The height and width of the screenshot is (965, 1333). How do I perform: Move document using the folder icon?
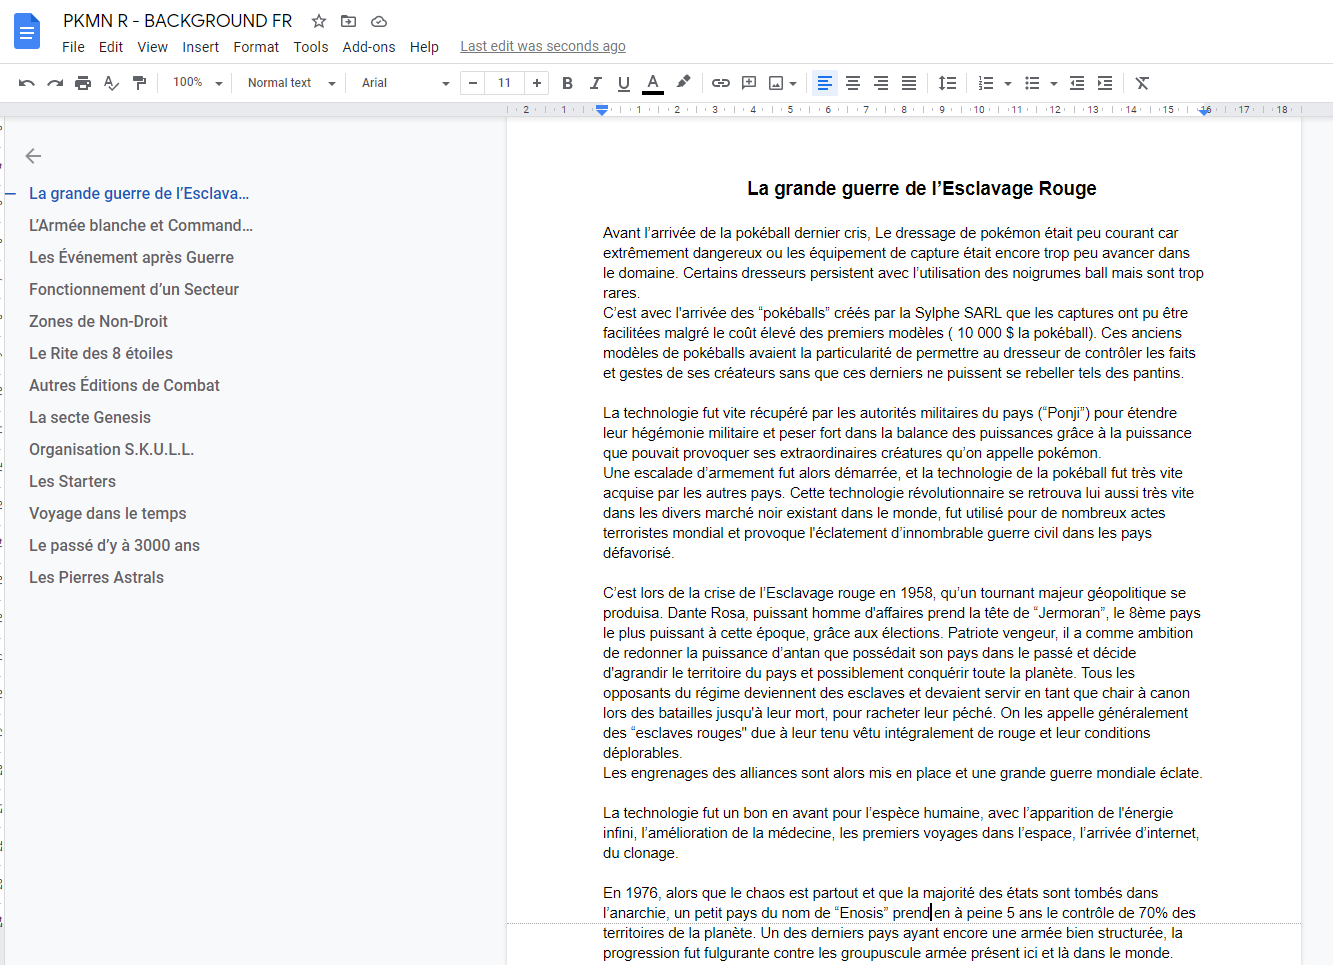point(348,21)
